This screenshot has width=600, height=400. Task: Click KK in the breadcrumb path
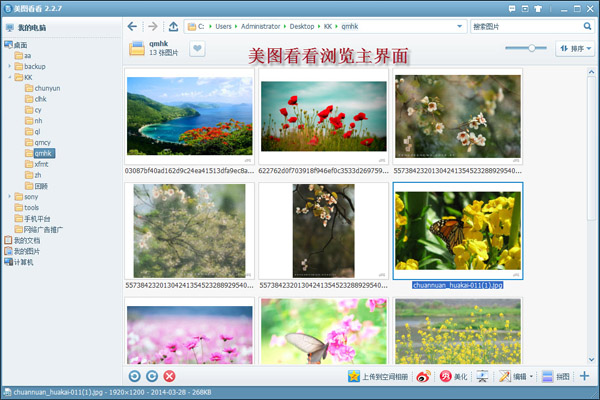328,26
